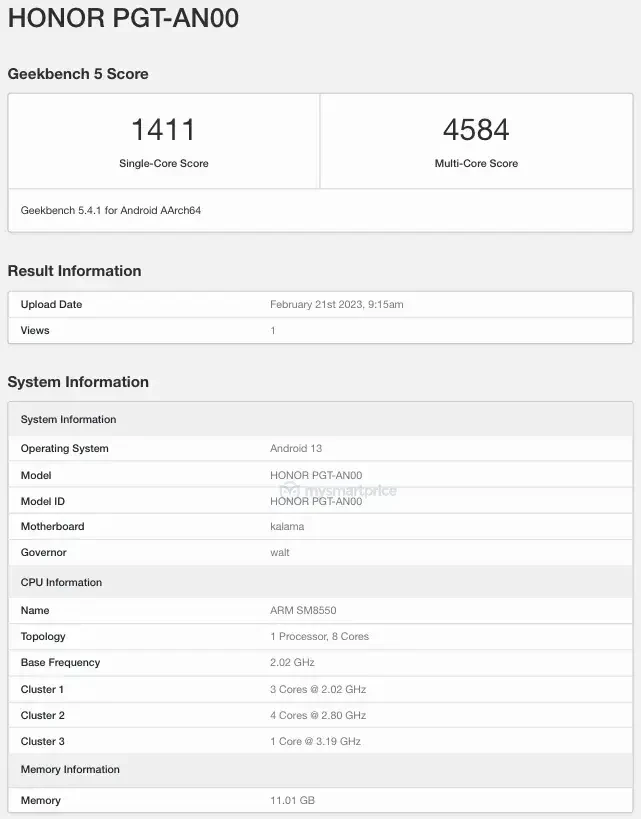
Task: Select the single-core score 1411
Action: (x=163, y=130)
